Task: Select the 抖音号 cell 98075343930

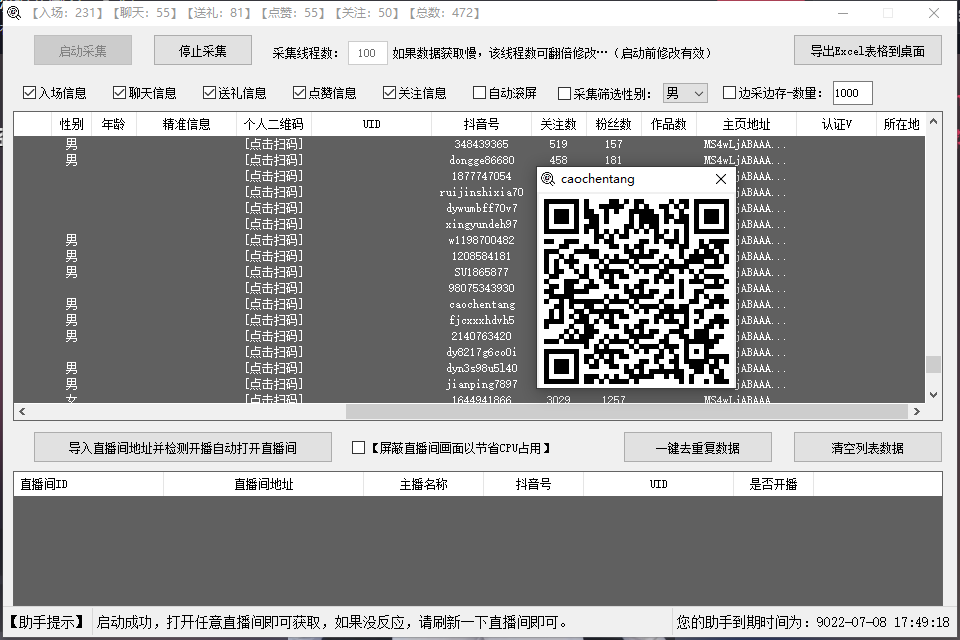Action: pos(481,288)
